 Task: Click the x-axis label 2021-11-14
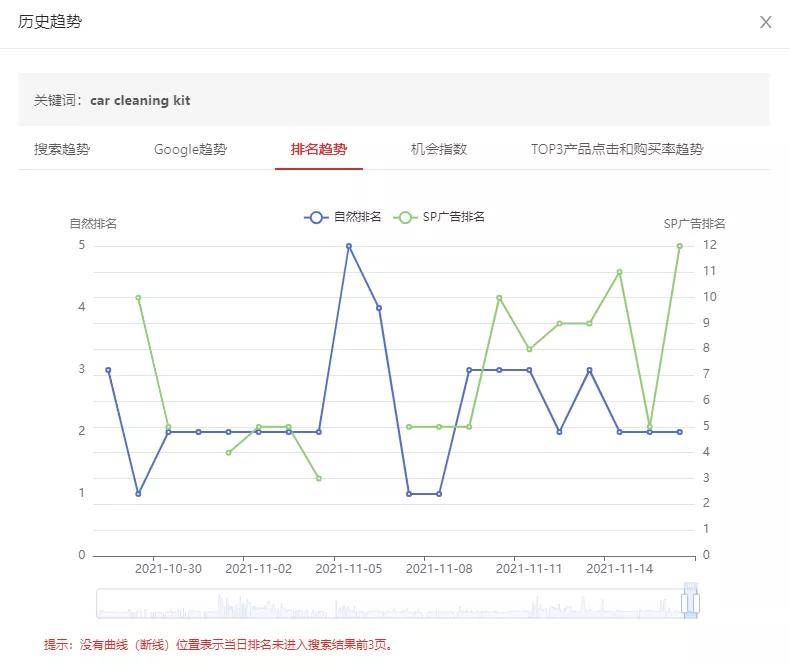pyautogui.click(x=620, y=569)
